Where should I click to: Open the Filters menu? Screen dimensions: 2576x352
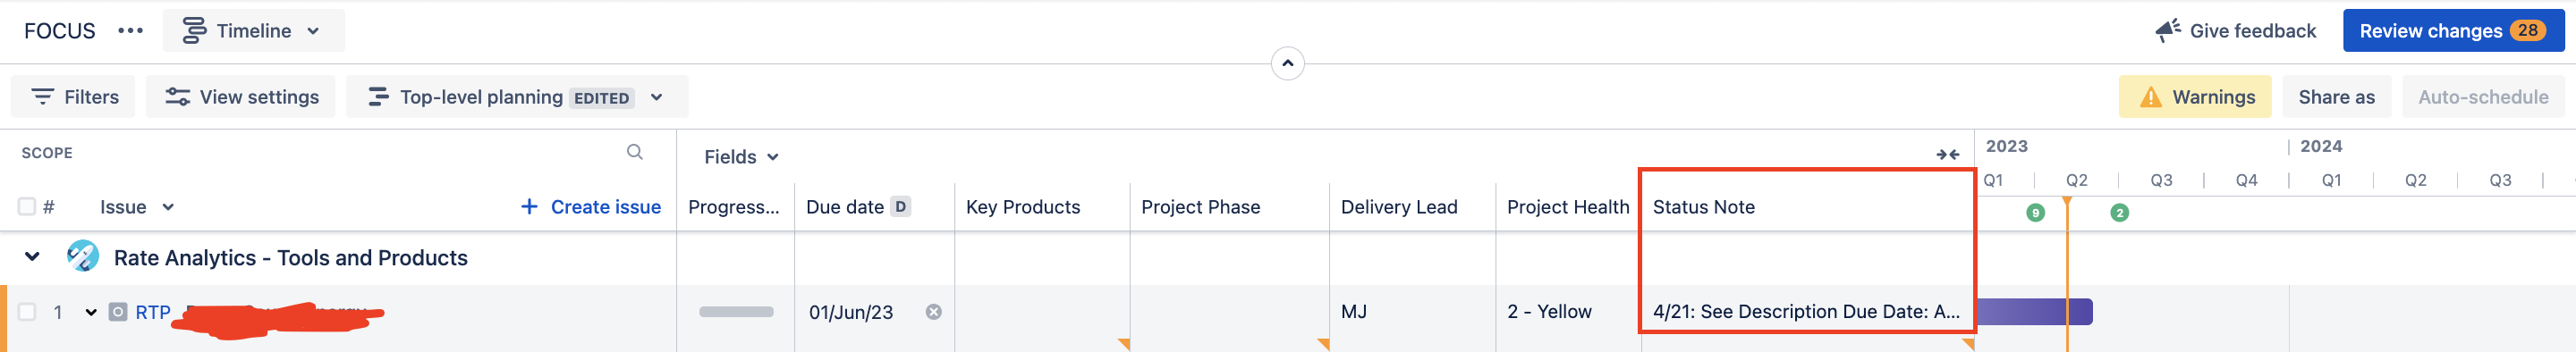tap(73, 97)
